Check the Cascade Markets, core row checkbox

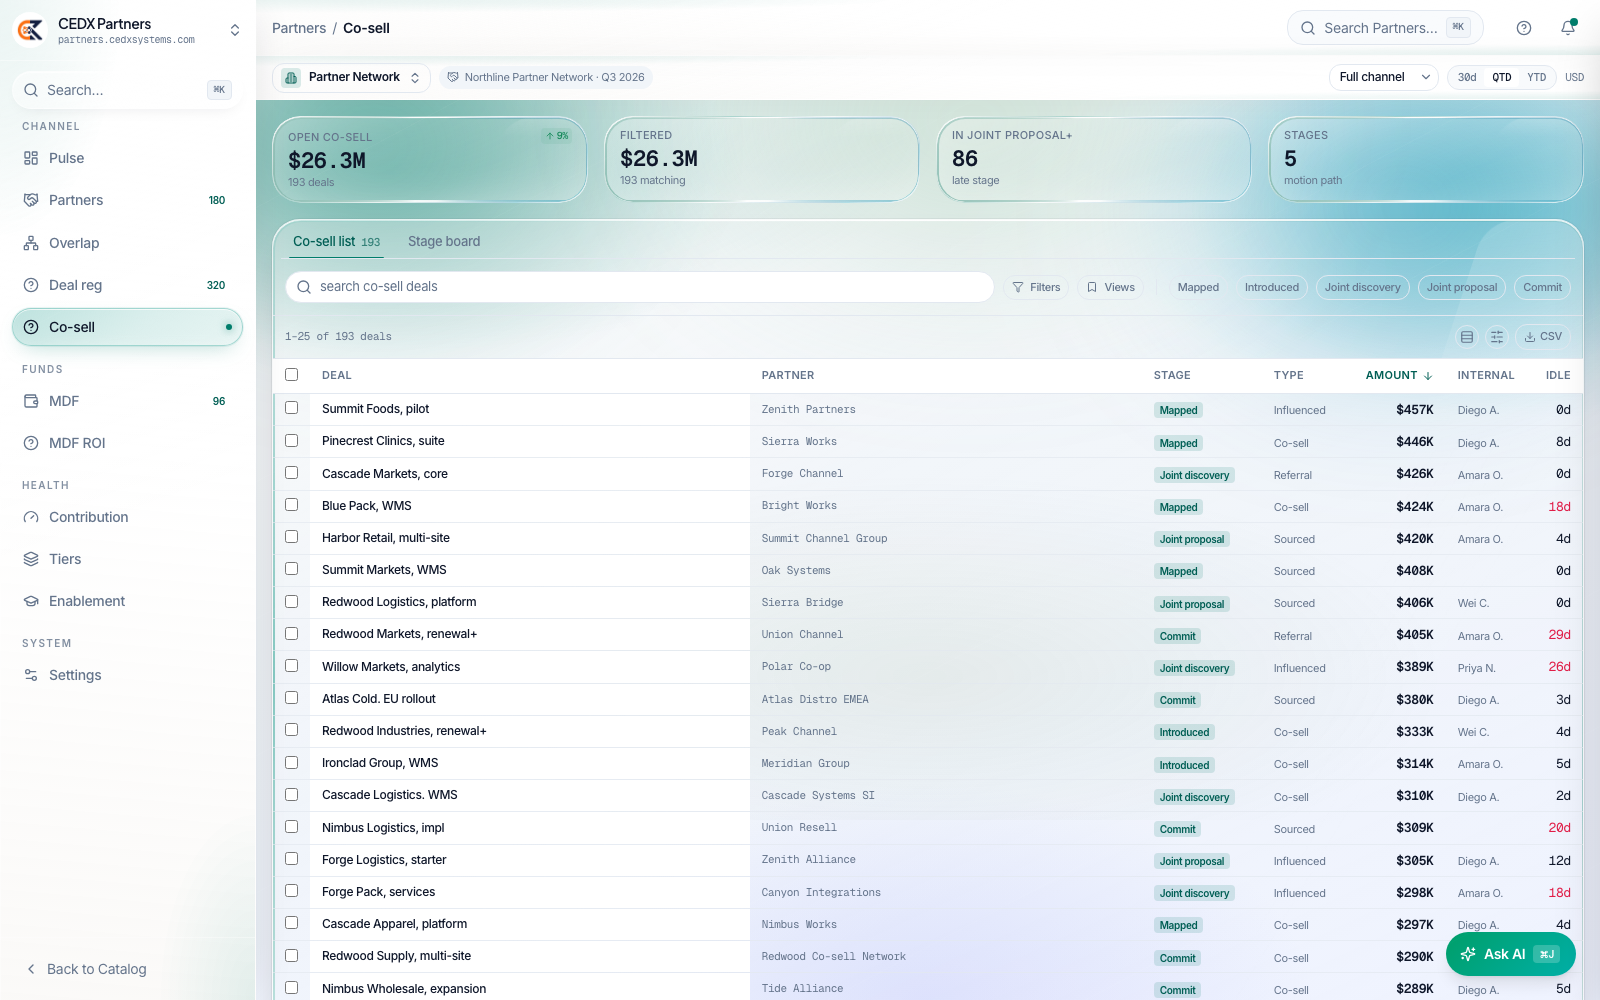[292, 472]
